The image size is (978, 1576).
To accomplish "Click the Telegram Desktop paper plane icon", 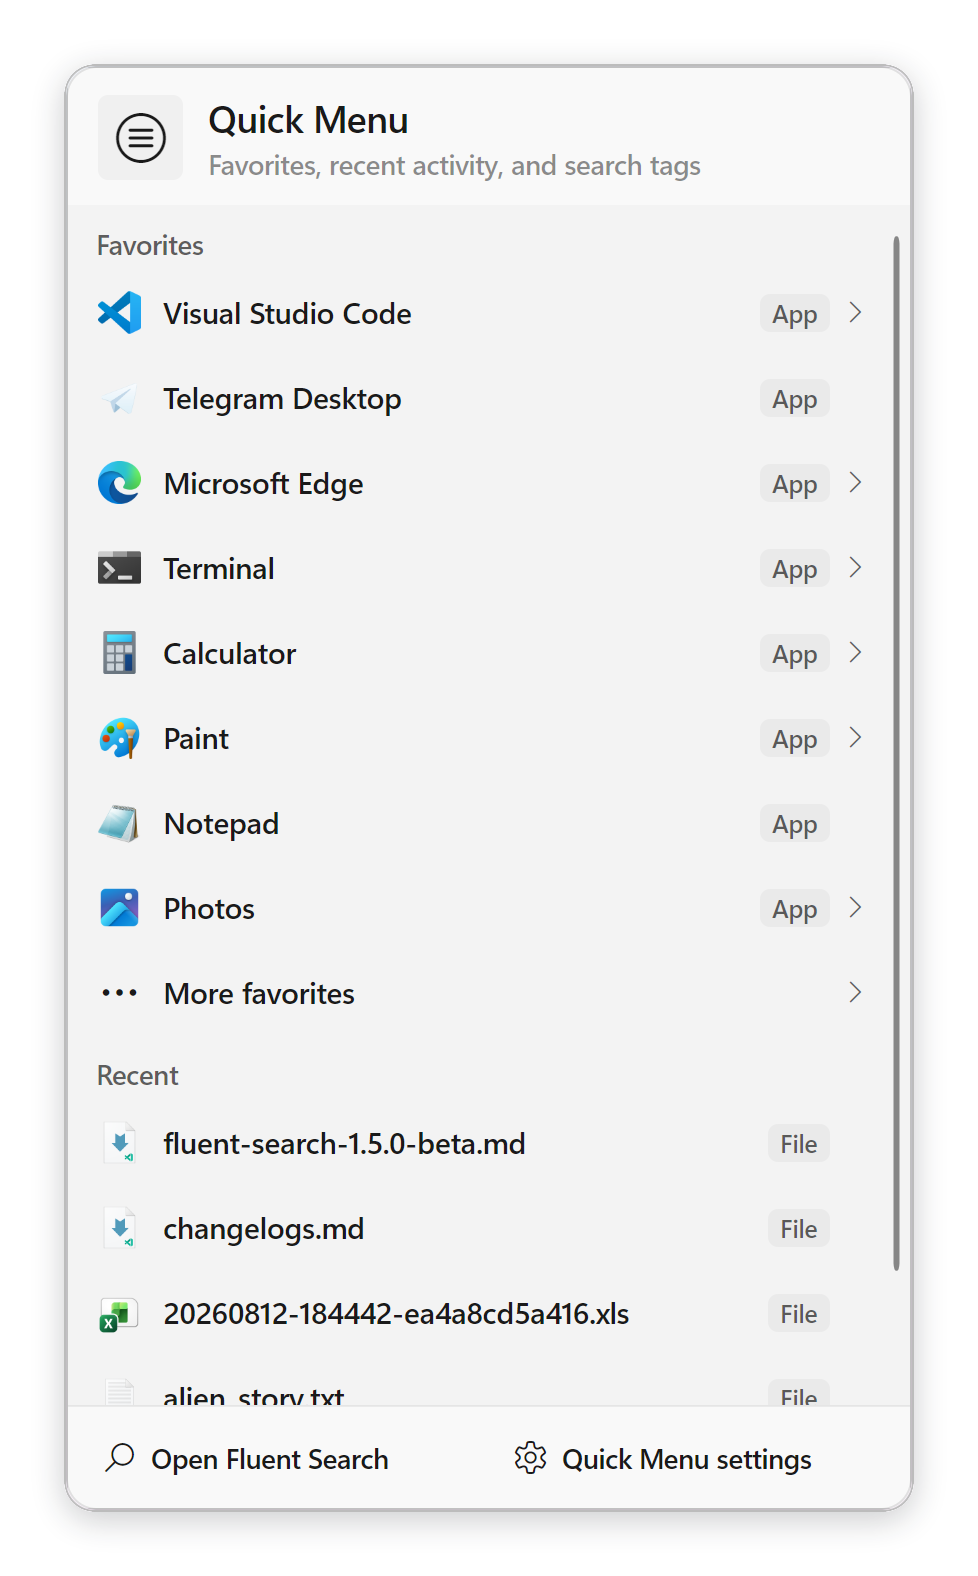I will click(x=120, y=399).
